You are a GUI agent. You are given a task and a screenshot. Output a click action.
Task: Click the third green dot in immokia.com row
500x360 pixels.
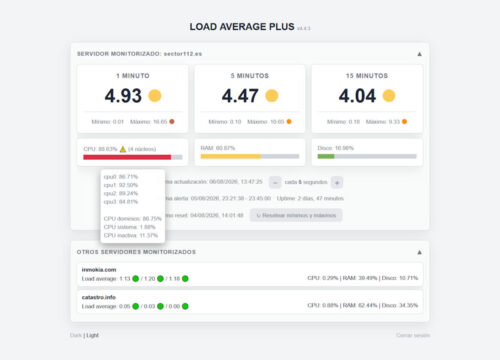(x=185, y=279)
